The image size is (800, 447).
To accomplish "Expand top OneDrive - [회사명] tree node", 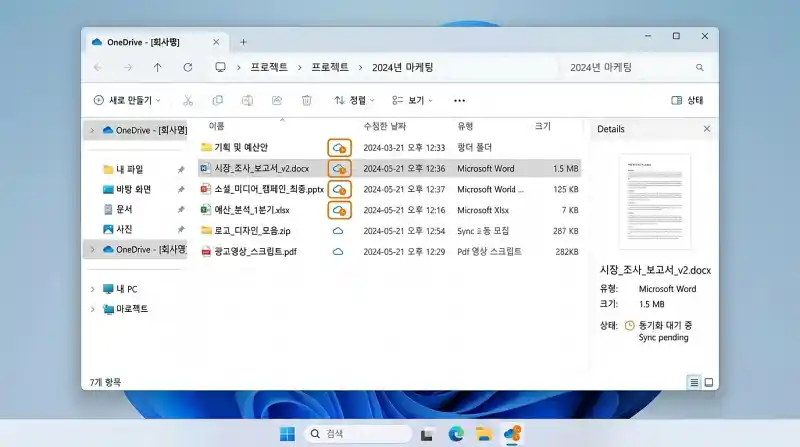I will pos(92,131).
